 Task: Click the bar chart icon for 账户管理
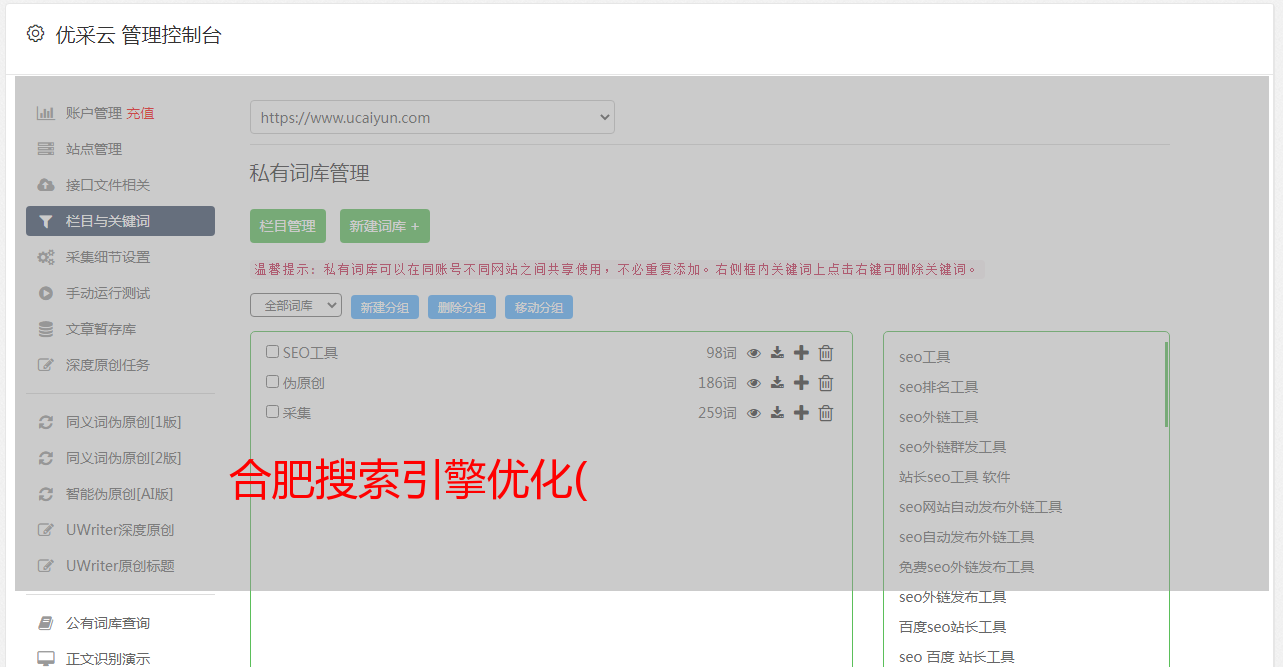(x=45, y=113)
